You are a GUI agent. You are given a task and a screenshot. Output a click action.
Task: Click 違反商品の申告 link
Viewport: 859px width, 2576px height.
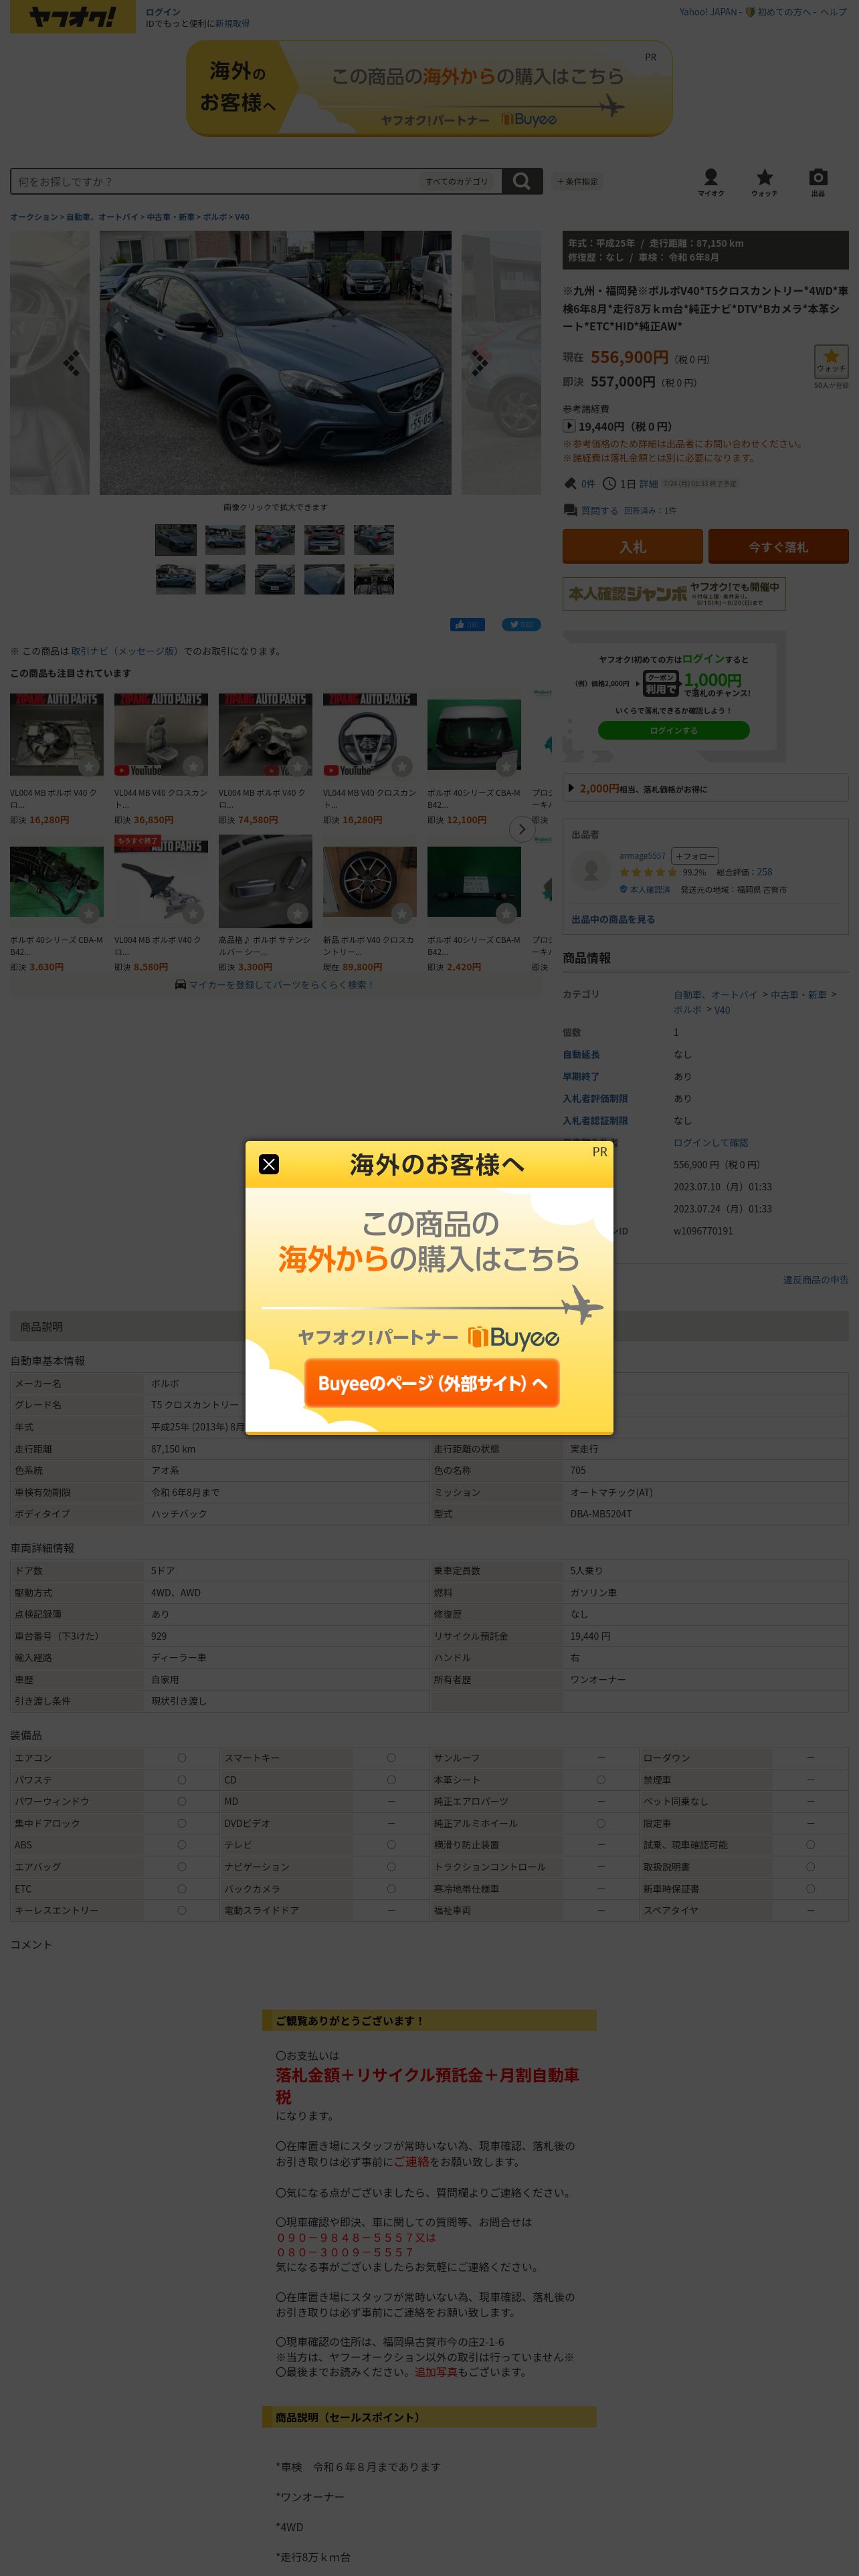tap(815, 1279)
